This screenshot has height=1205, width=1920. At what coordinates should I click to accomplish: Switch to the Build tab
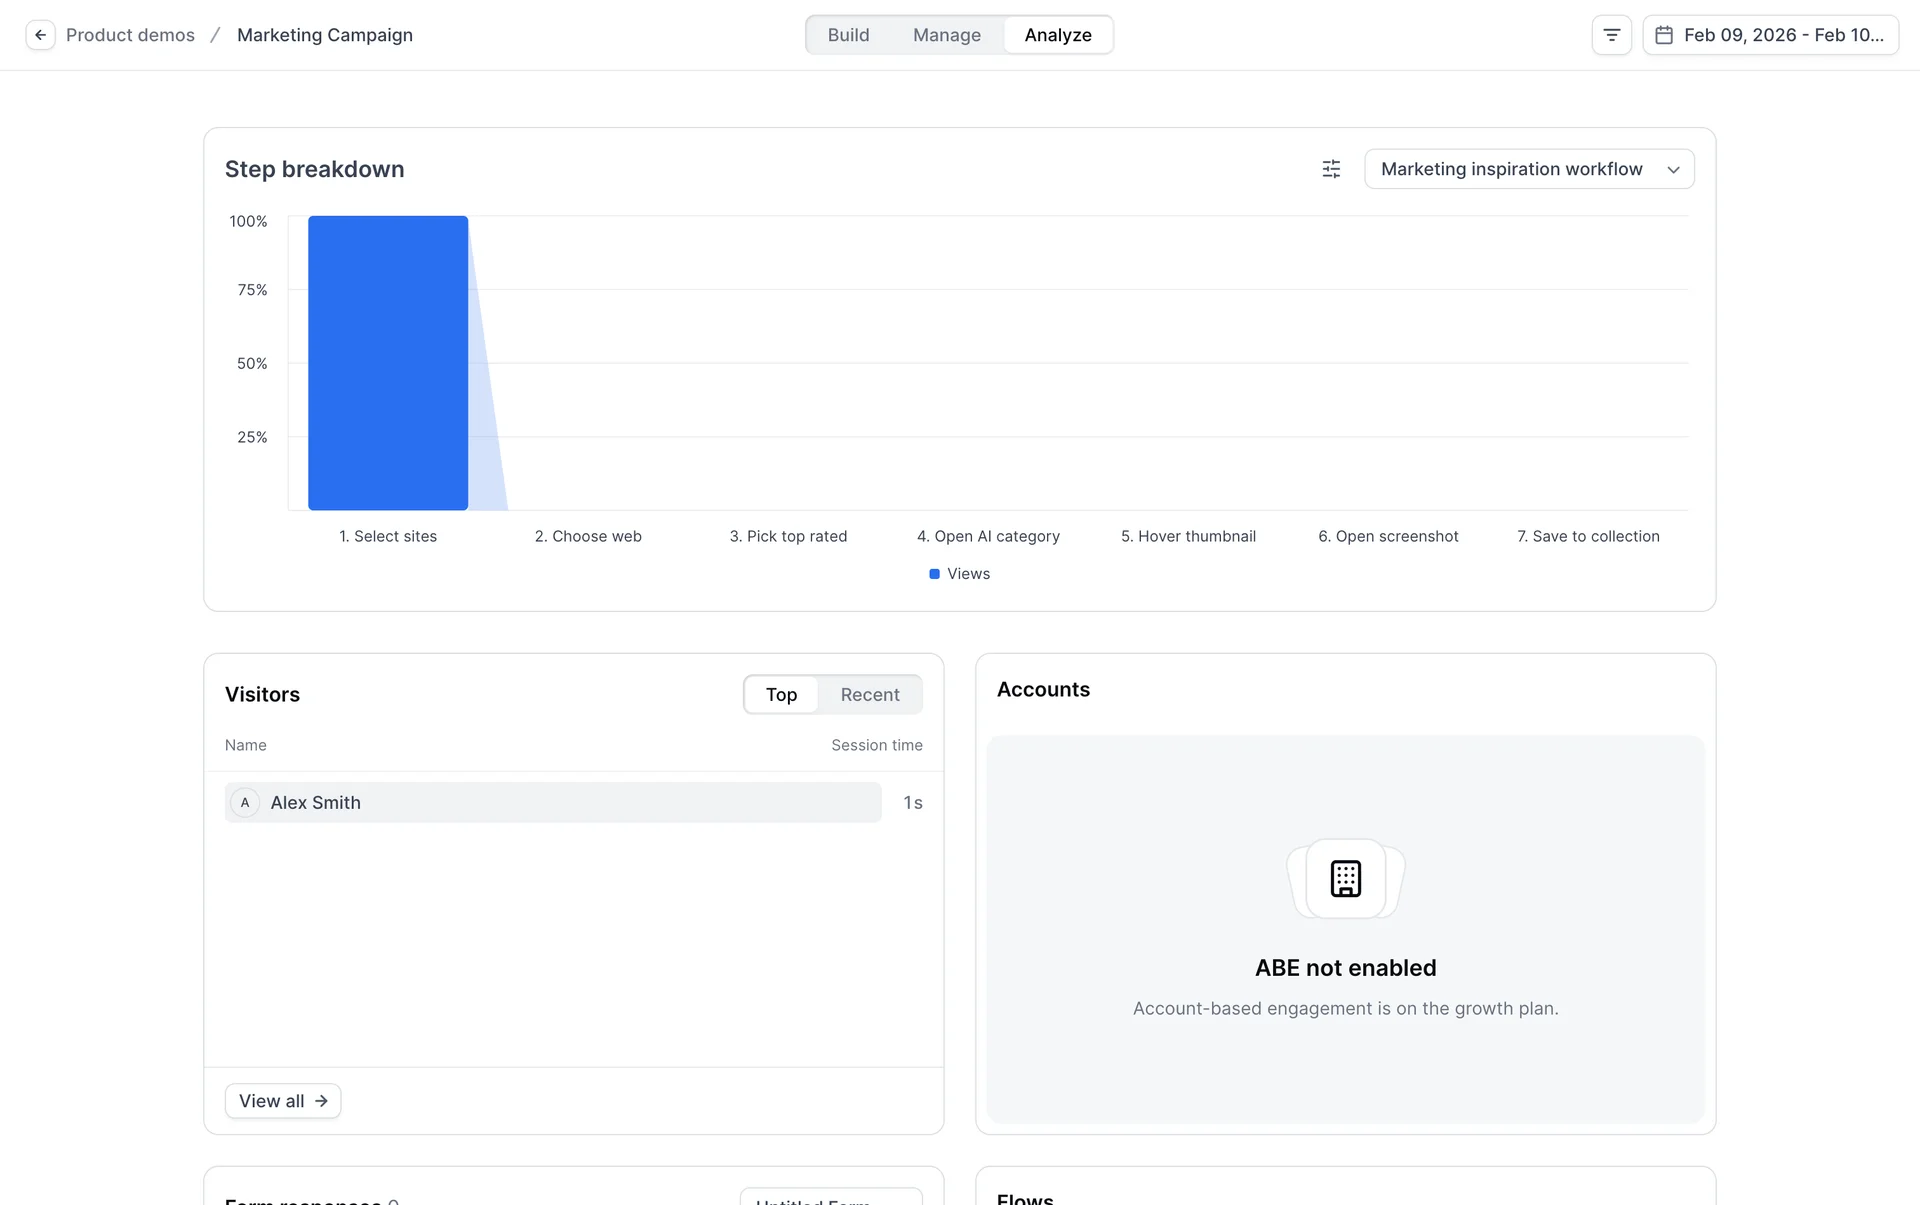(x=848, y=35)
